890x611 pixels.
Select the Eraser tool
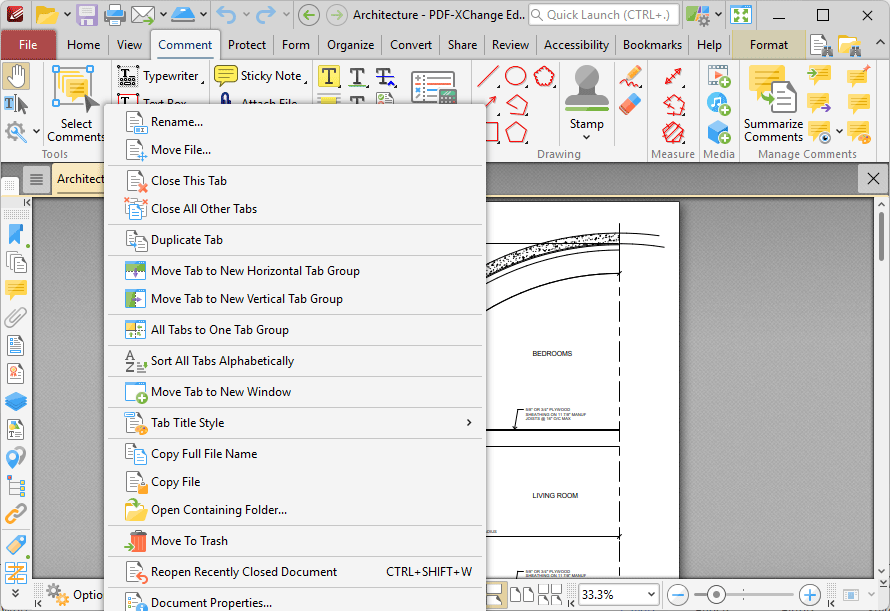click(x=630, y=104)
